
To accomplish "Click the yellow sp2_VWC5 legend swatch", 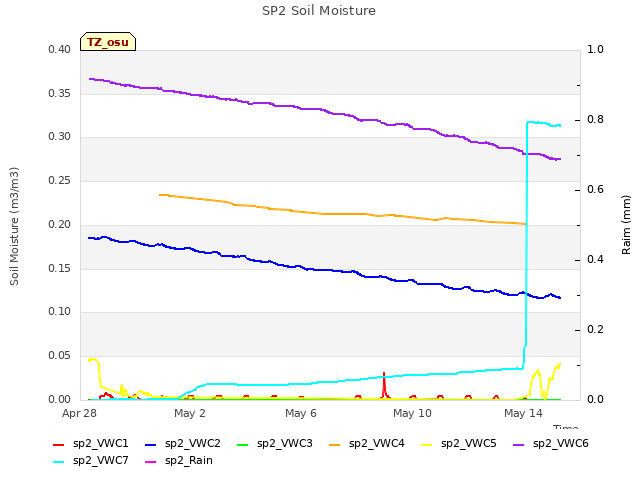I will pos(427,445).
